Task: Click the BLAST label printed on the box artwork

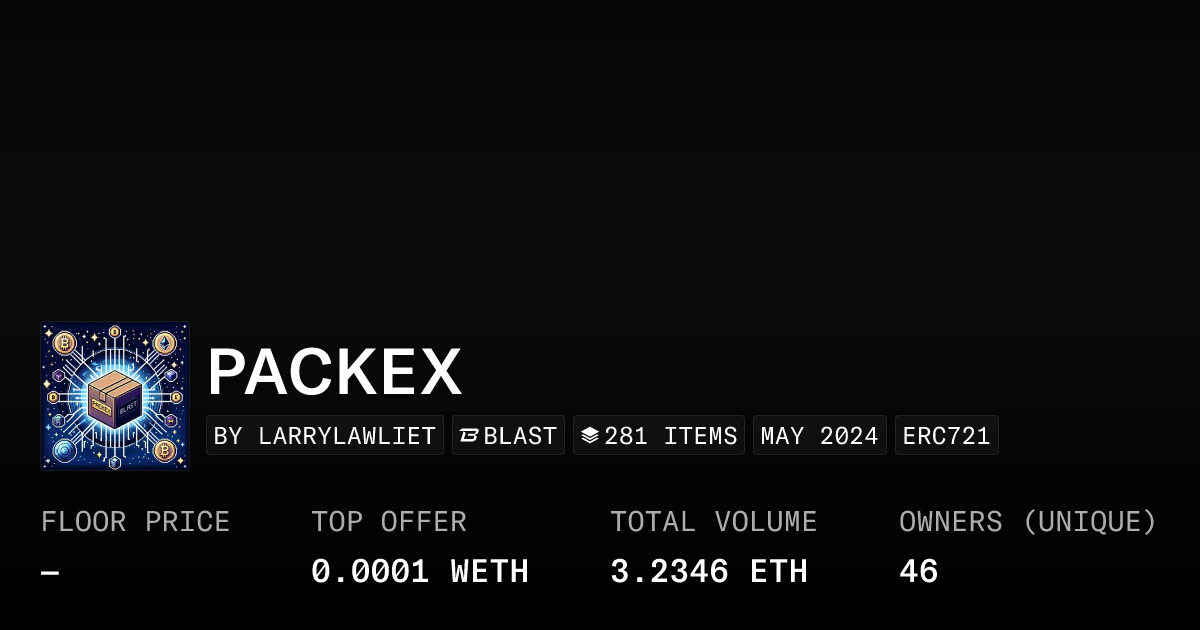Action: pyautogui.click(x=129, y=409)
